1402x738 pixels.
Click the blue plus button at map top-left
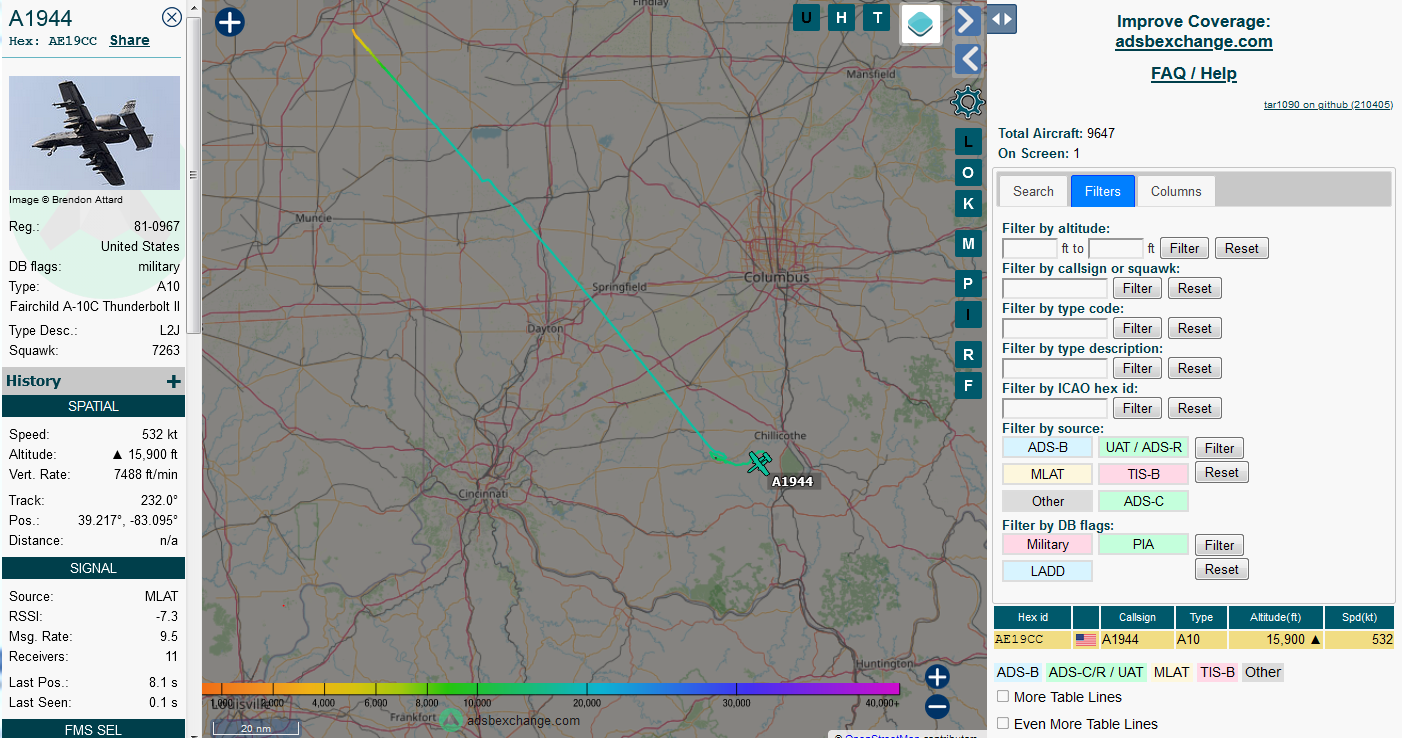(230, 22)
